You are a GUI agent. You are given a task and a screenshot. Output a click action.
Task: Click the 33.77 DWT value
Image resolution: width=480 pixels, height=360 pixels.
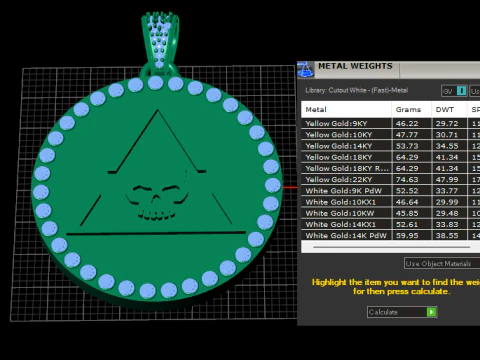click(447, 191)
